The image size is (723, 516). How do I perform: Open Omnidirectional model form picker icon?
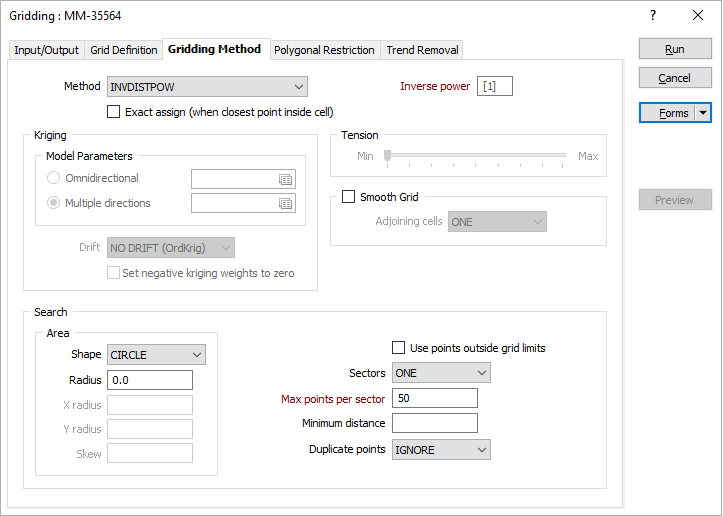click(x=285, y=180)
